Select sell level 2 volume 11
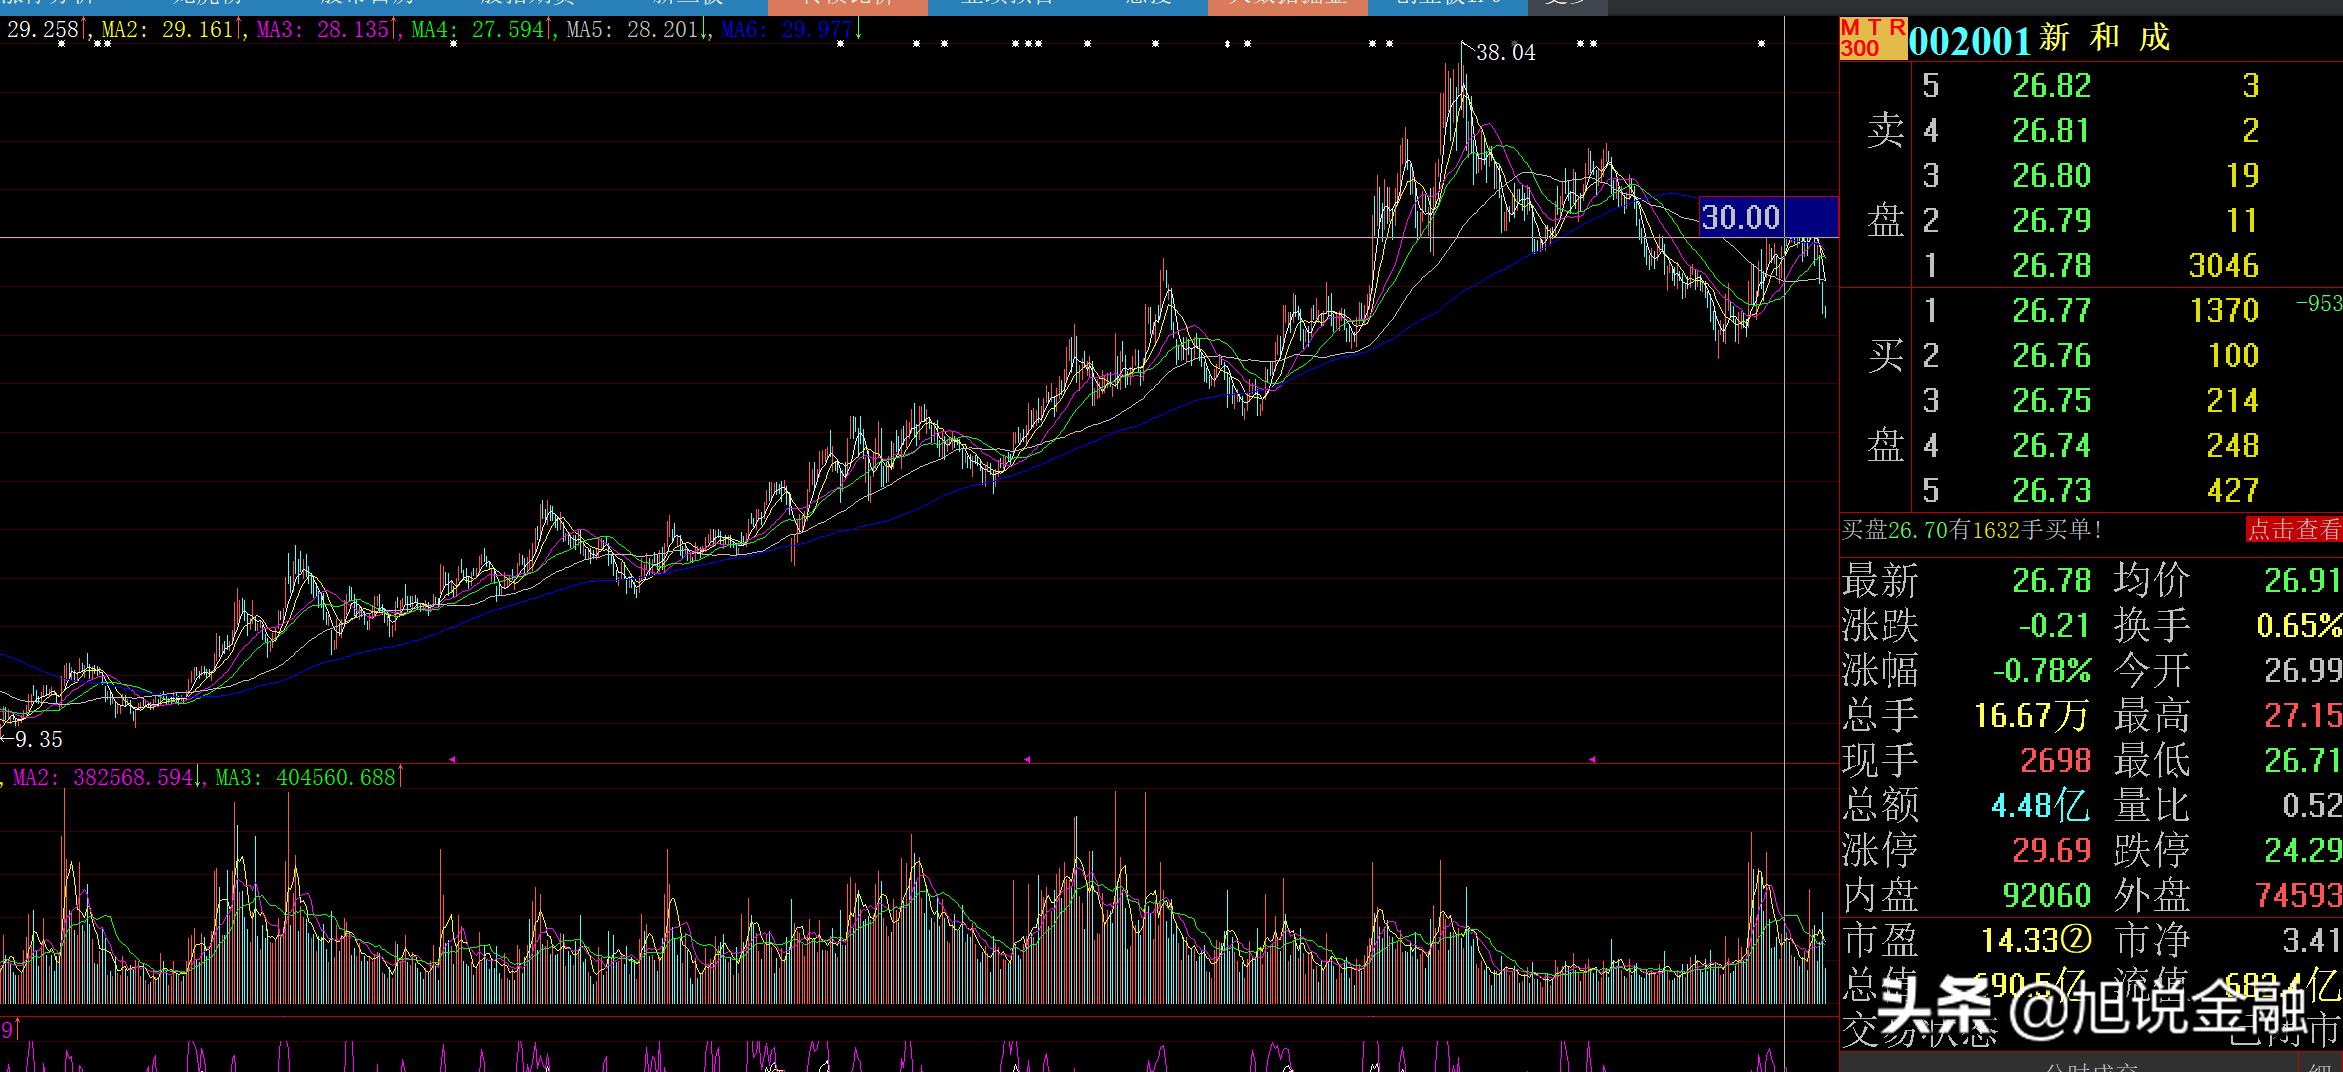 pos(2242,221)
